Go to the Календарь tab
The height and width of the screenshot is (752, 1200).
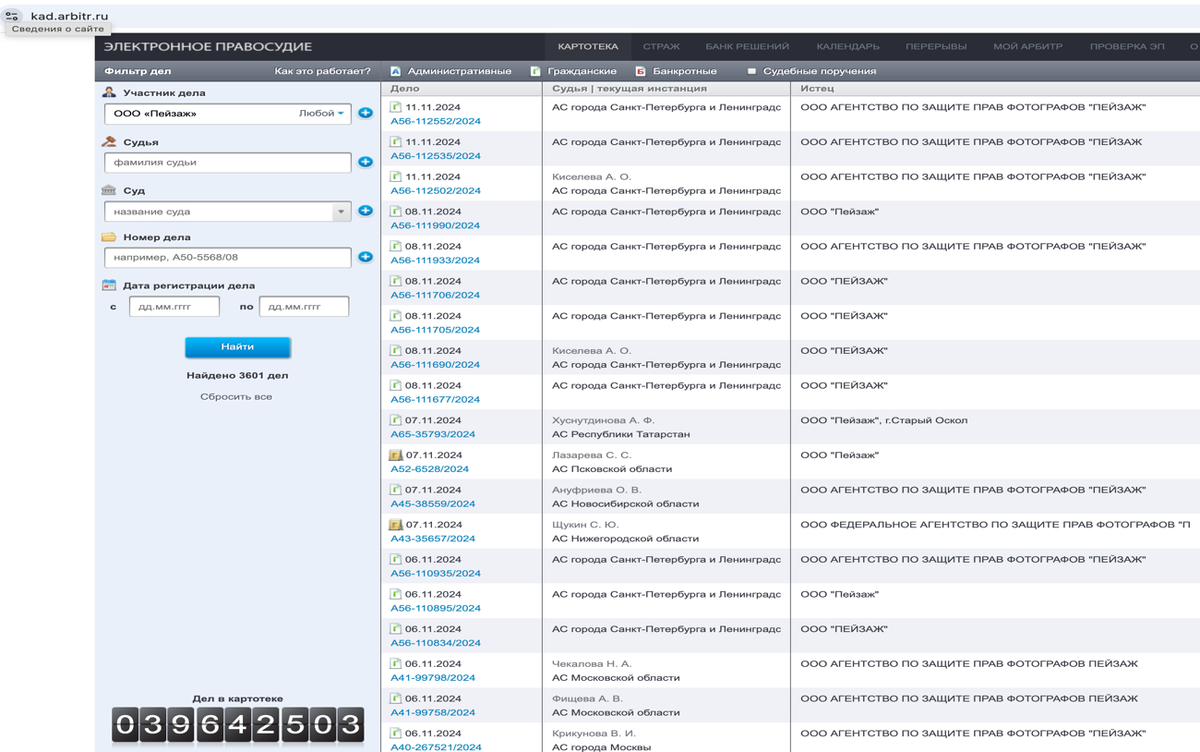(x=848, y=46)
